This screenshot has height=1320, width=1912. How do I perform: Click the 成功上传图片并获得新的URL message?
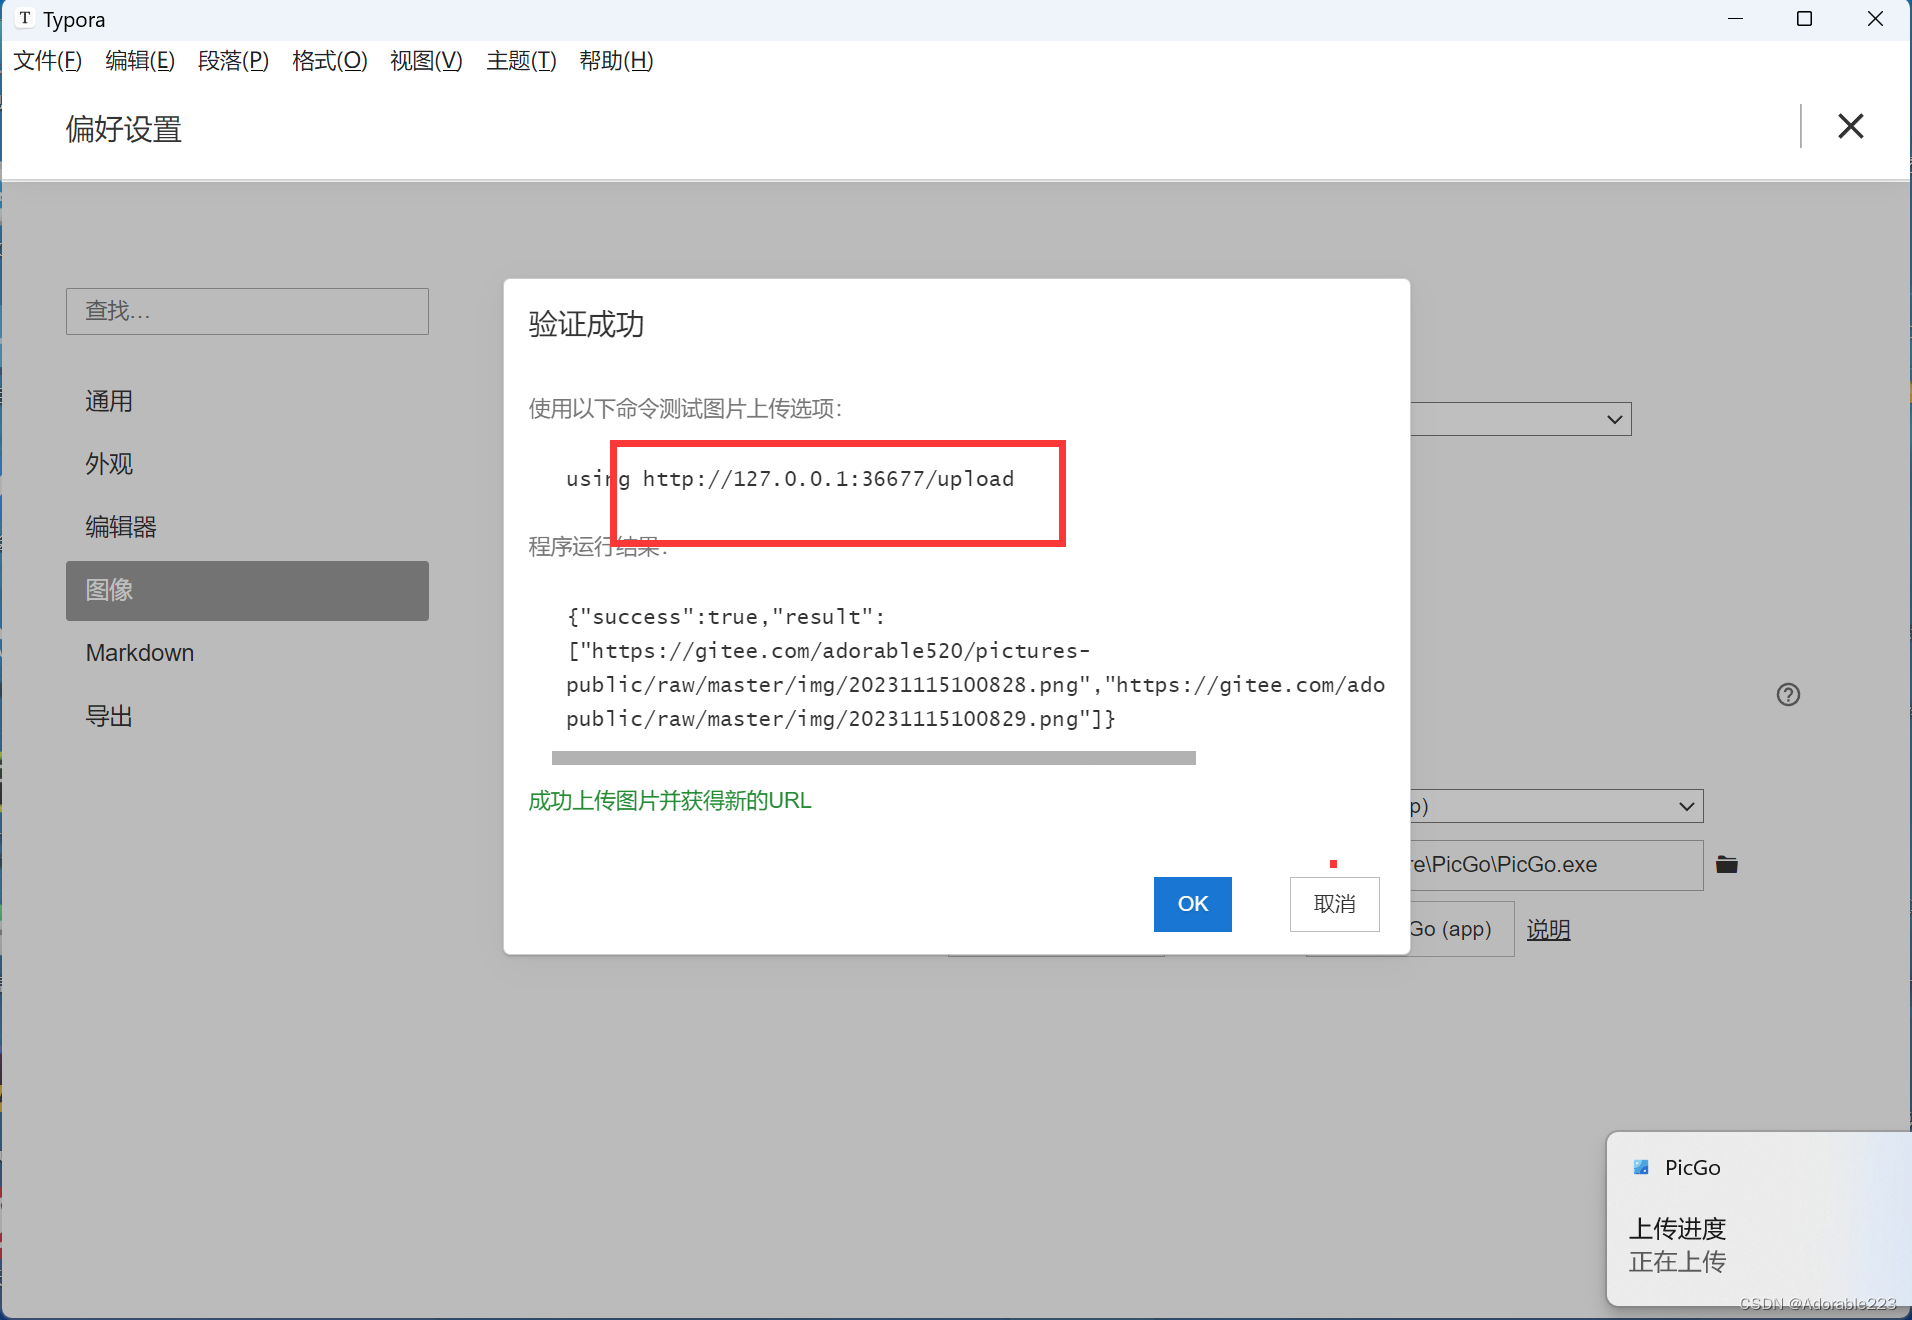tap(669, 801)
